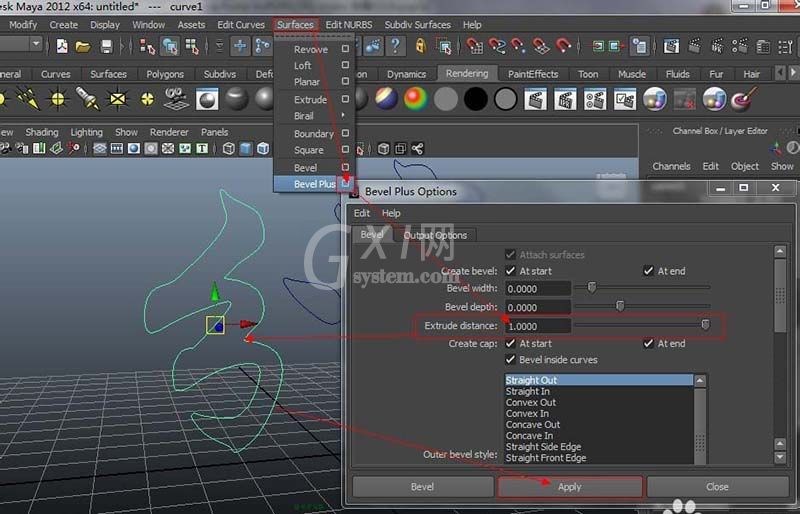Enable snap to curves magnet icon
The width and height of the screenshot is (800, 514).
pyautogui.click(x=496, y=46)
